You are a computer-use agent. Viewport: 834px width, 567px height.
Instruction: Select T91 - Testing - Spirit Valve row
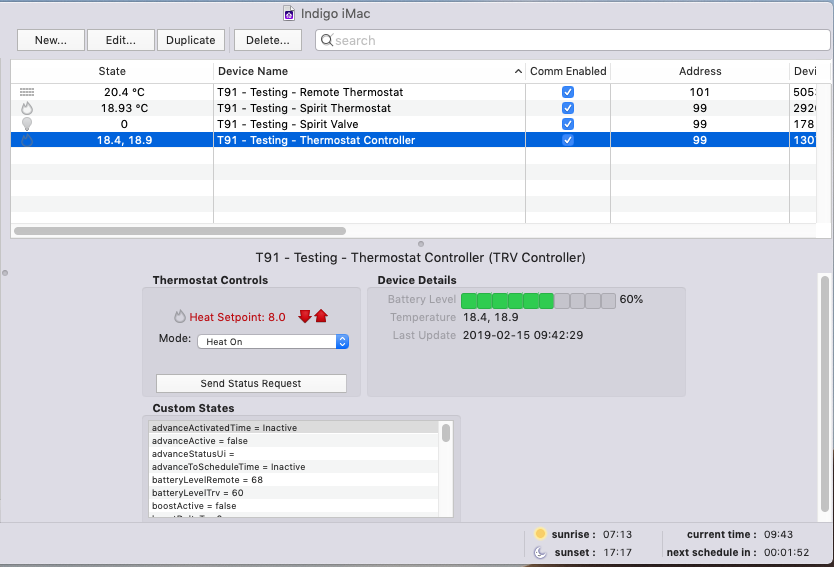point(413,124)
